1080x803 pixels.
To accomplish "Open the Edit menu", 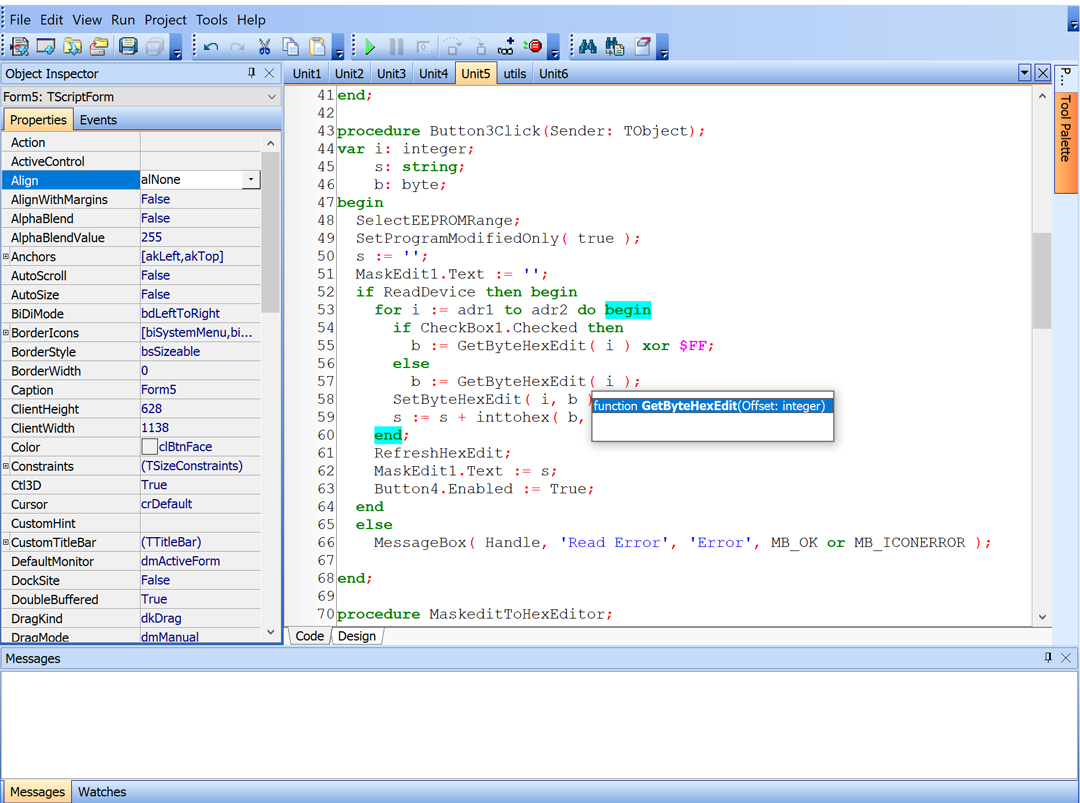I will tap(52, 20).
